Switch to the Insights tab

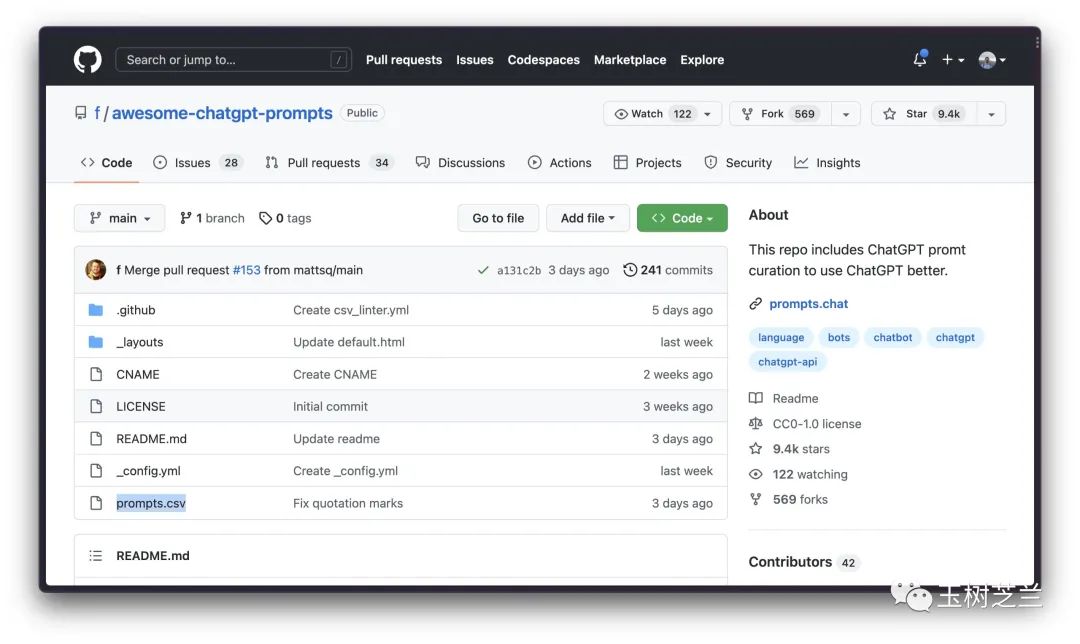tap(827, 163)
